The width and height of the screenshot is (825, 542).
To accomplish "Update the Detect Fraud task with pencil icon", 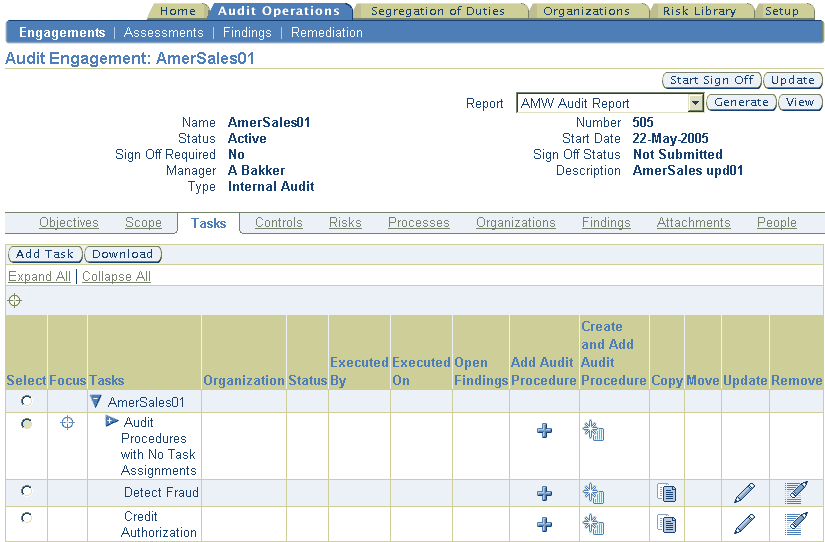I will coord(744,493).
